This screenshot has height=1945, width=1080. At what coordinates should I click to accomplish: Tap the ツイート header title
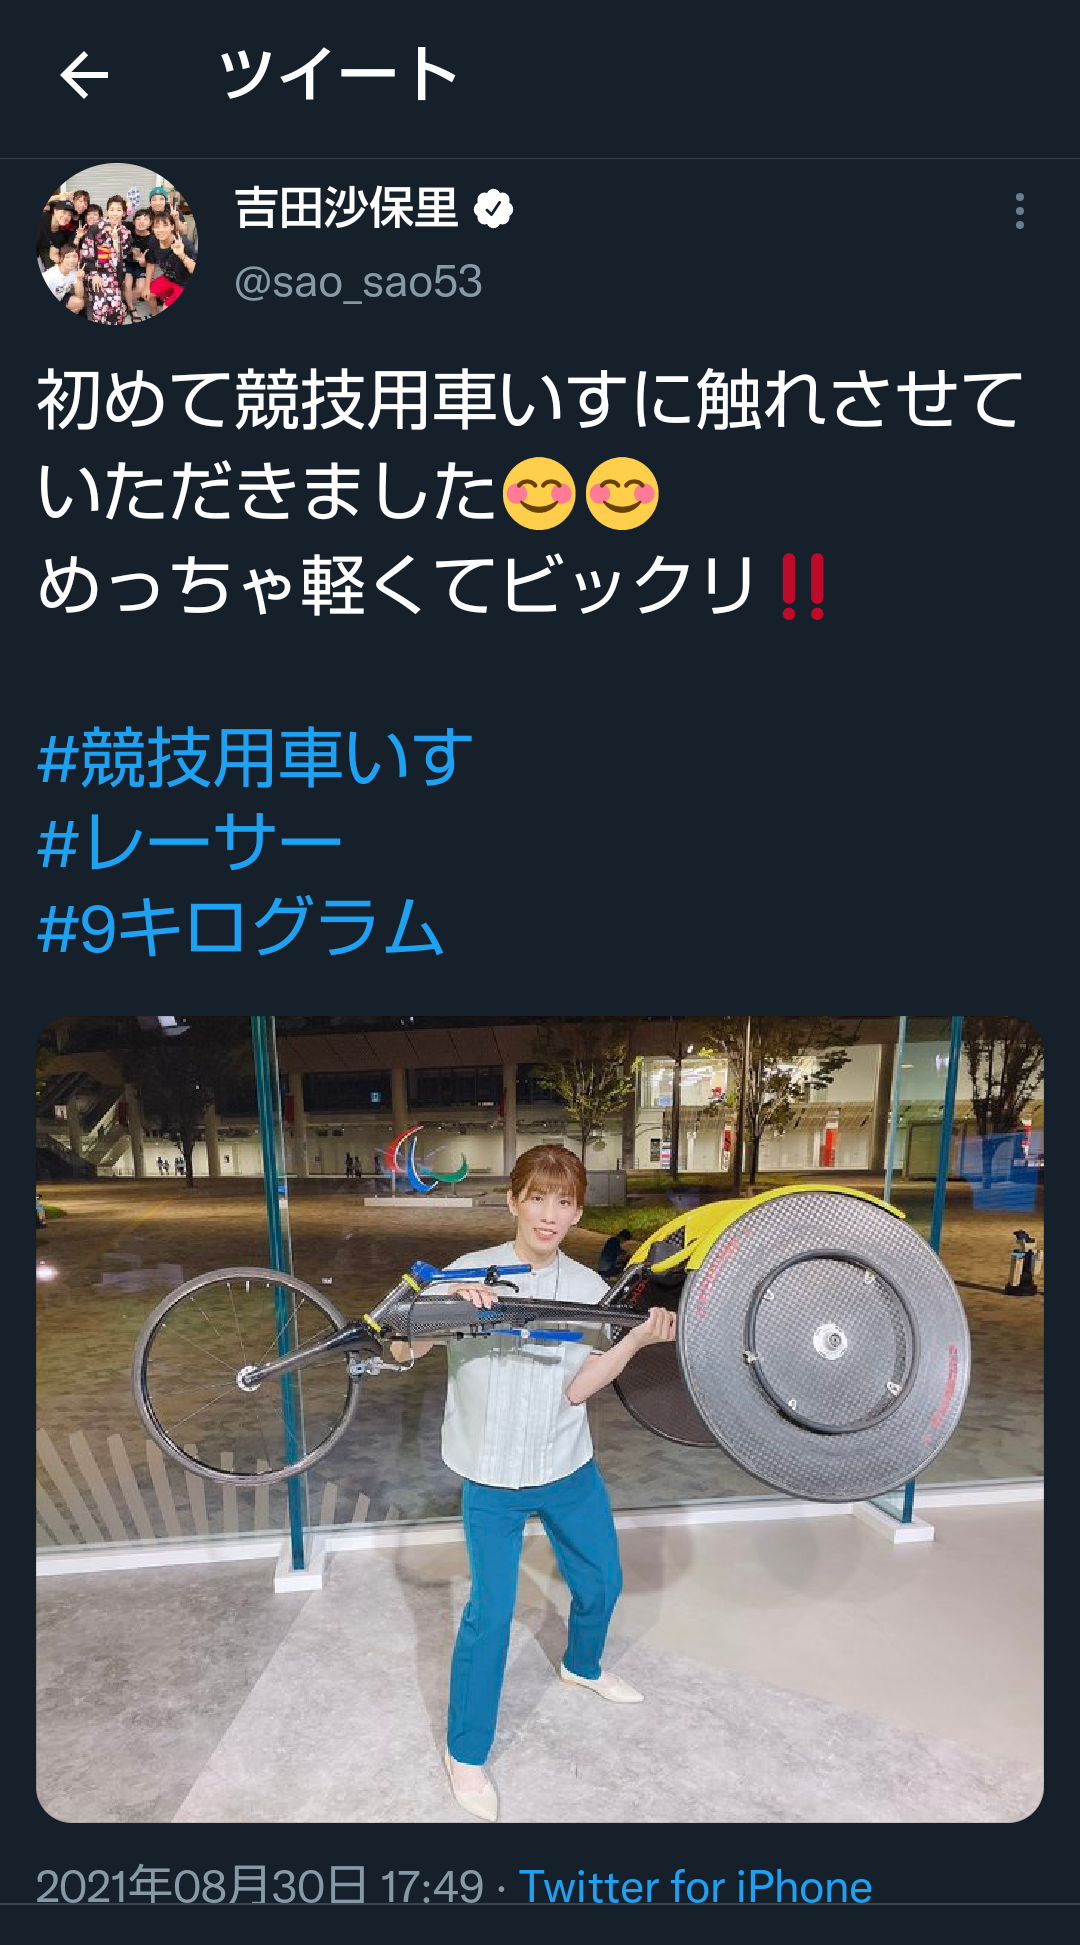pos(338,75)
